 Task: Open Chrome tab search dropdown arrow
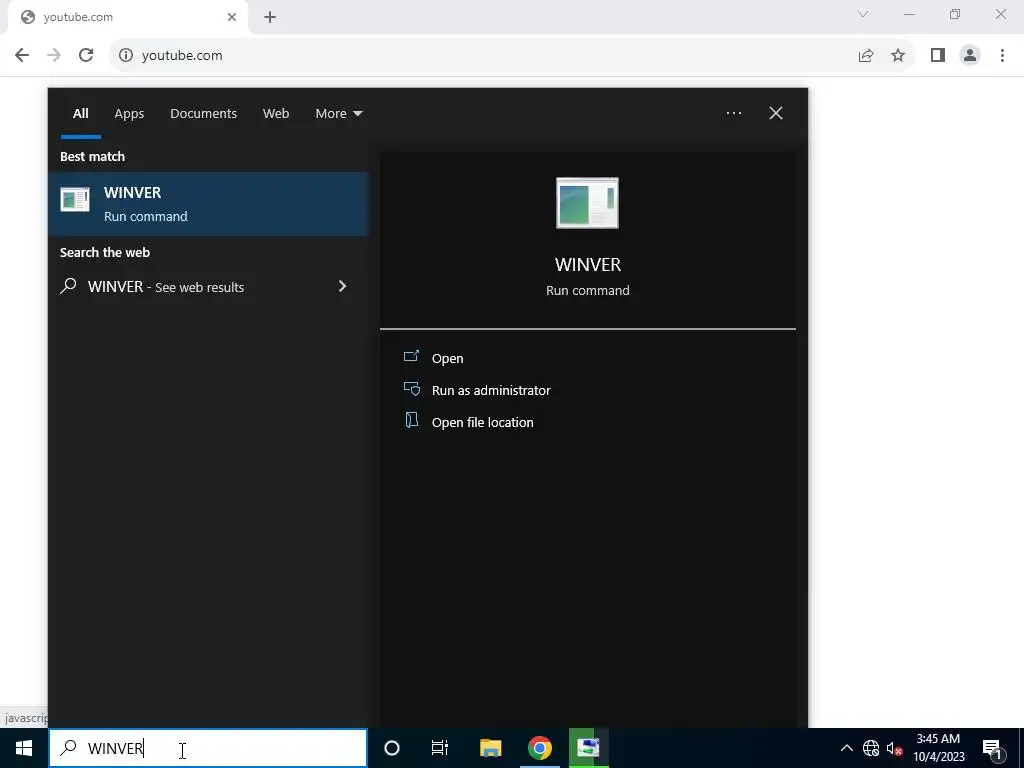point(863,14)
